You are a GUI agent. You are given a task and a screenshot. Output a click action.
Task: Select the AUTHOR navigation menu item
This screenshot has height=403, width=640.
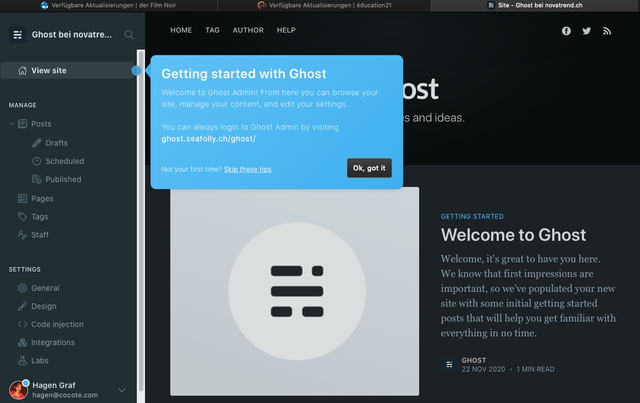tap(248, 31)
